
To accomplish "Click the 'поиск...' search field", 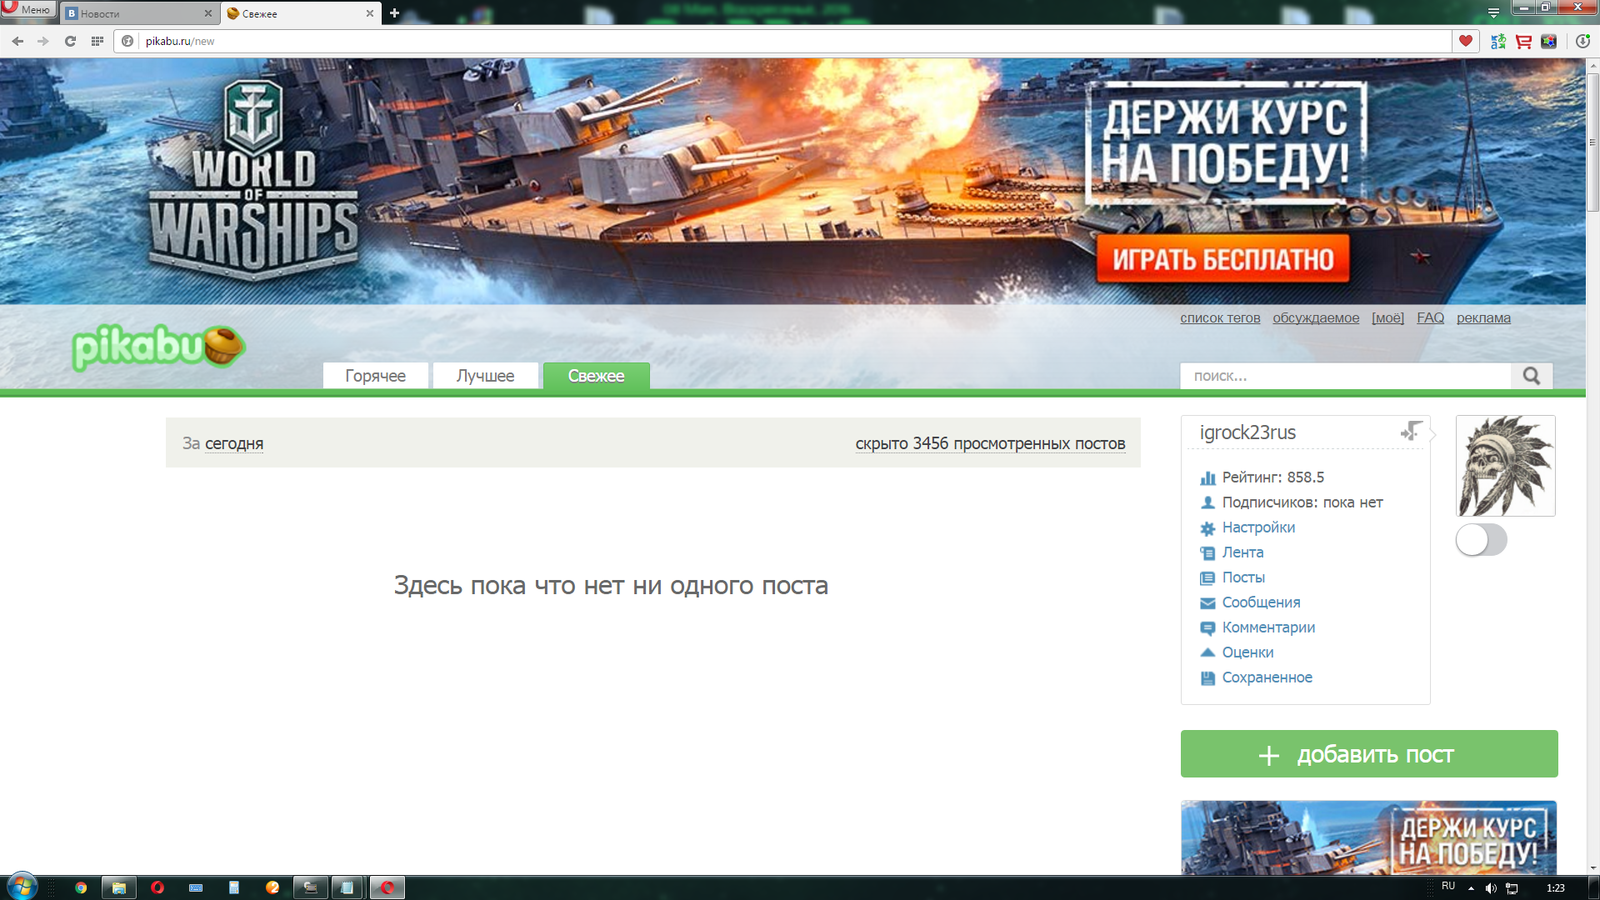I will pyautogui.click(x=1345, y=376).
